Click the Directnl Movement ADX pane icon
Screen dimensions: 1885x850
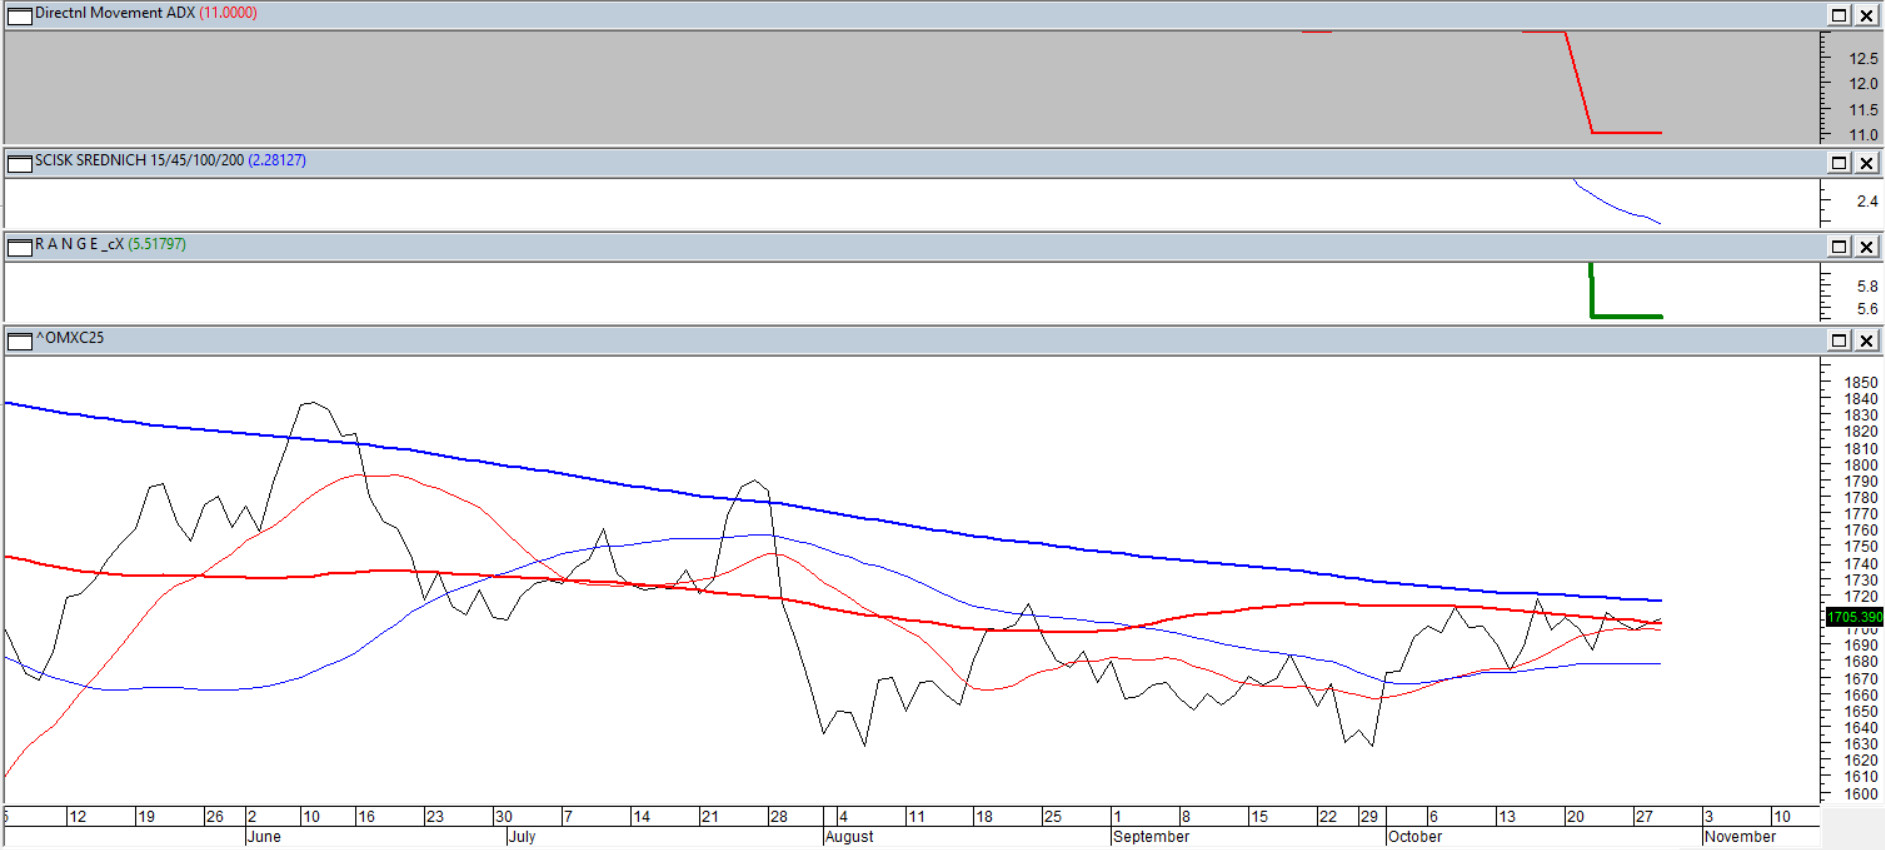[19, 15]
